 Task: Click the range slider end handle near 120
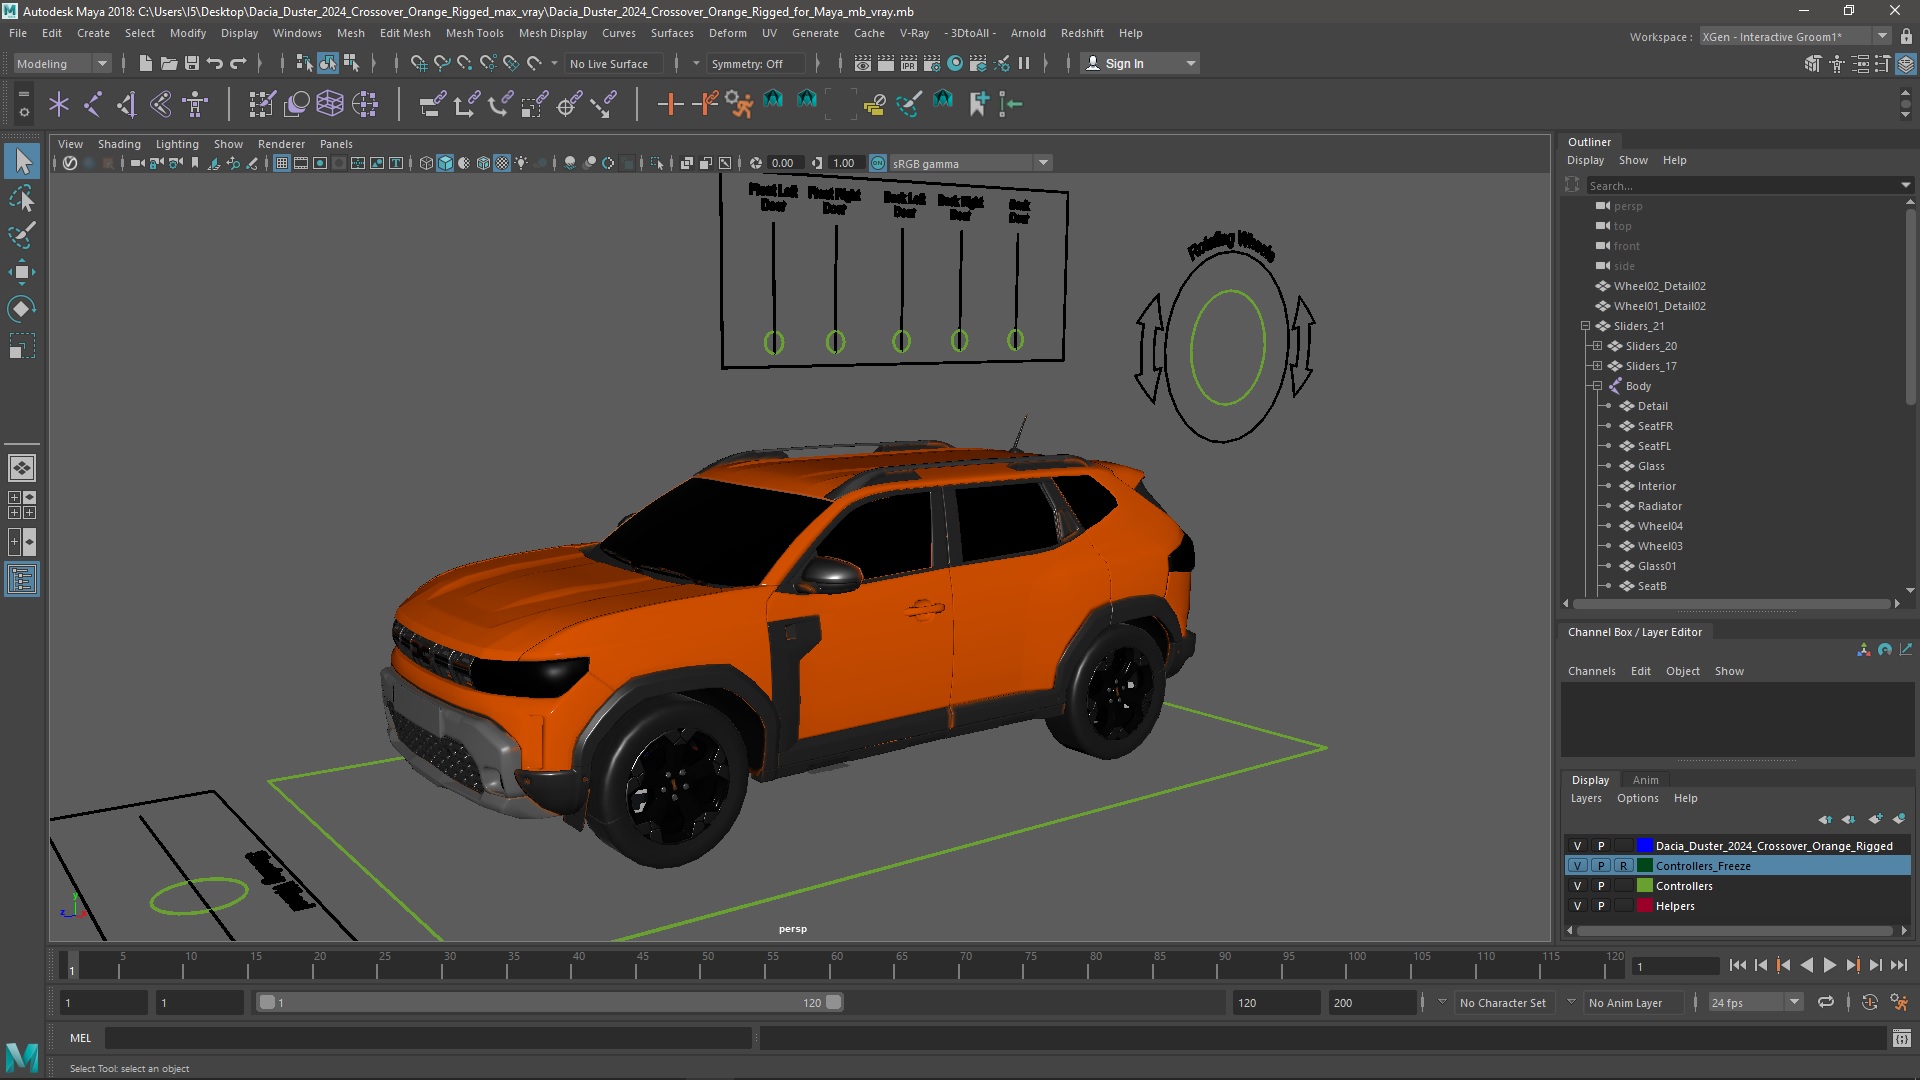833,1002
